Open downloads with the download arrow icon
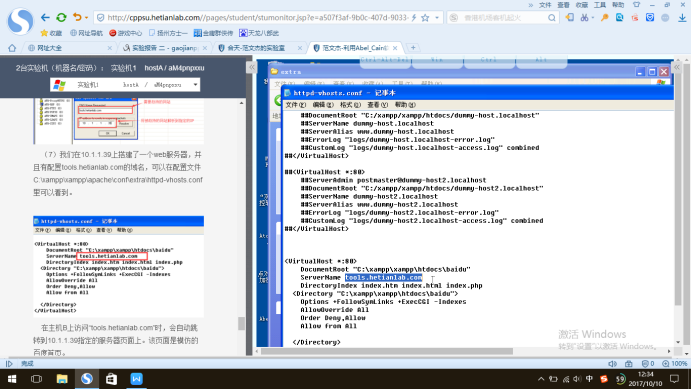This screenshot has height=389, width=692. tap(682, 18)
